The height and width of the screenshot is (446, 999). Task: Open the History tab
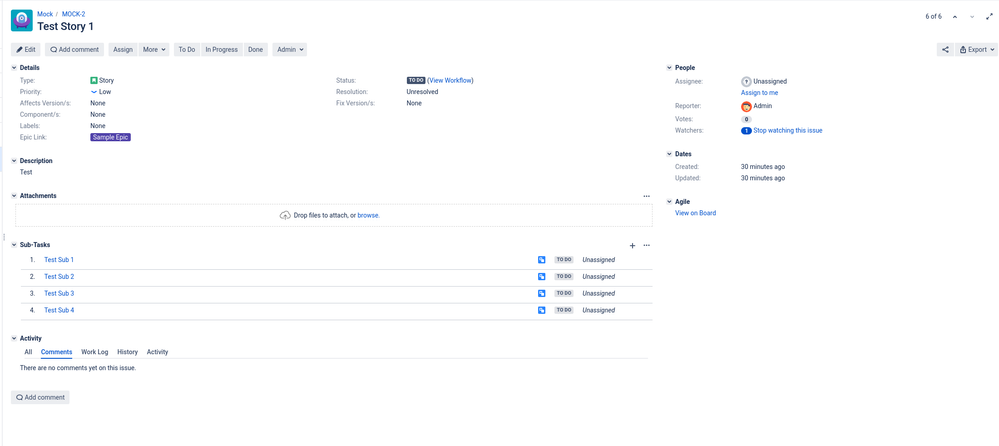(x=127, y=352)
